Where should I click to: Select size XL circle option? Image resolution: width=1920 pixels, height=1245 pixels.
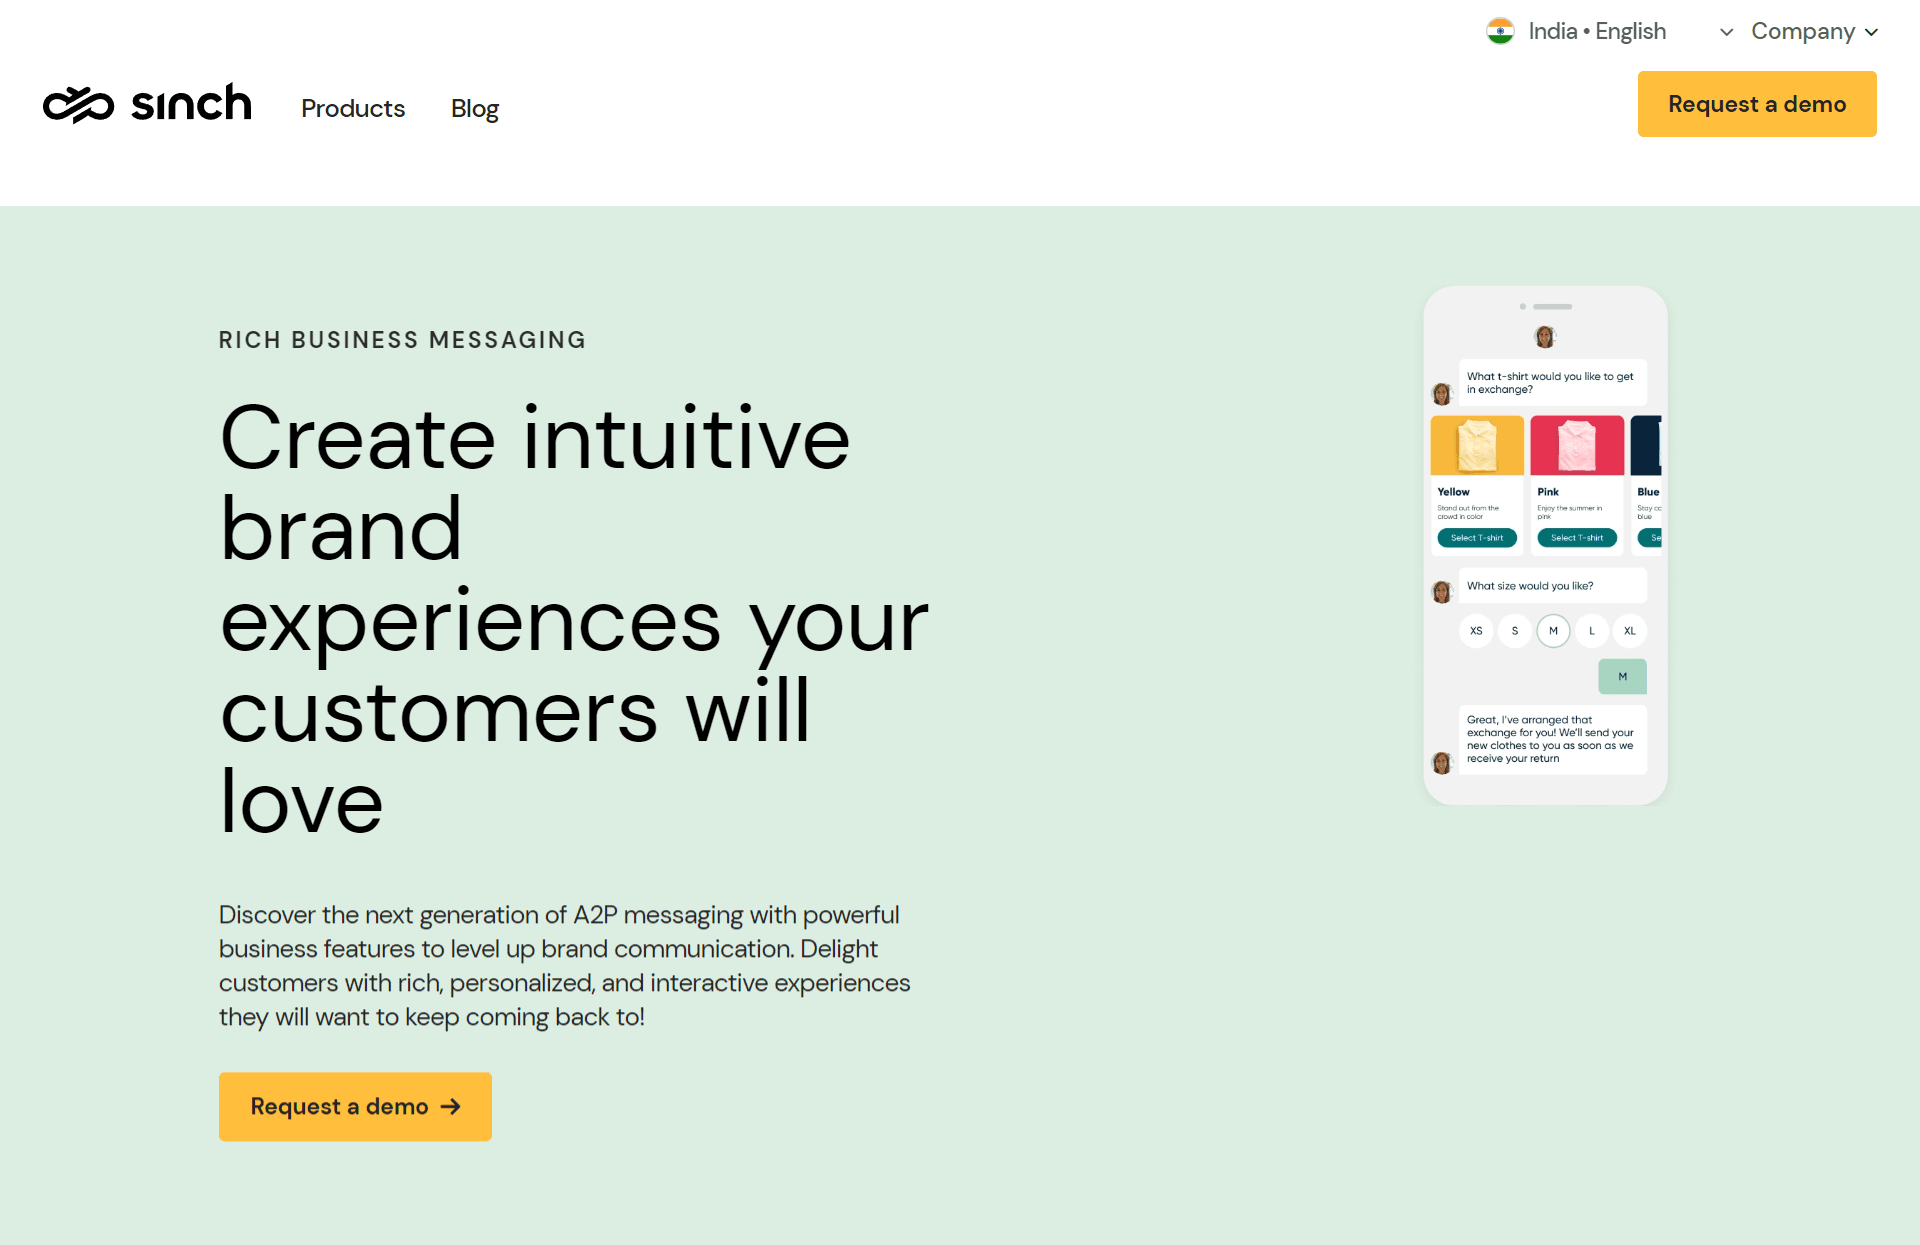click(x=1630, y=631)
